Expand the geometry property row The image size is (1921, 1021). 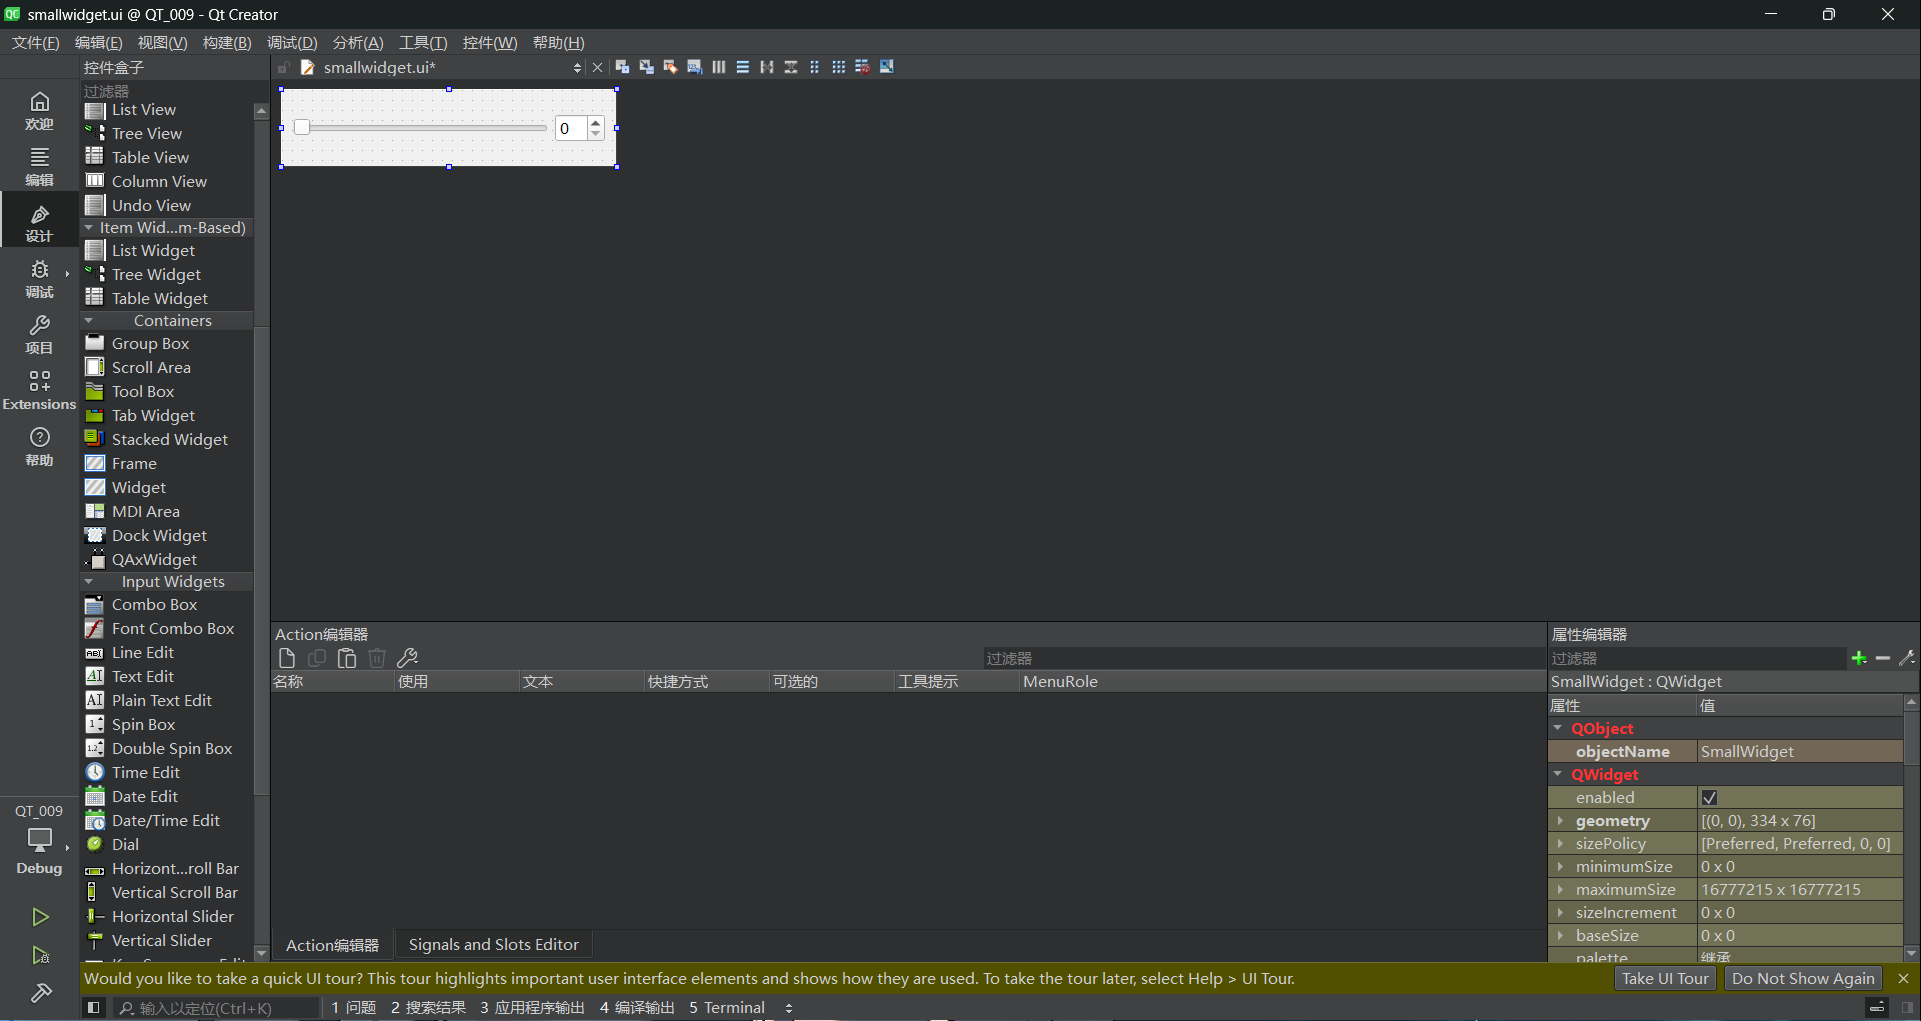[x=1560, y=821]
